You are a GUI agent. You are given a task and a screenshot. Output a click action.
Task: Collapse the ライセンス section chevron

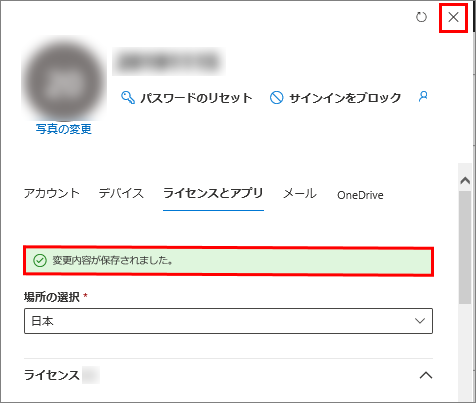(426, 375)
